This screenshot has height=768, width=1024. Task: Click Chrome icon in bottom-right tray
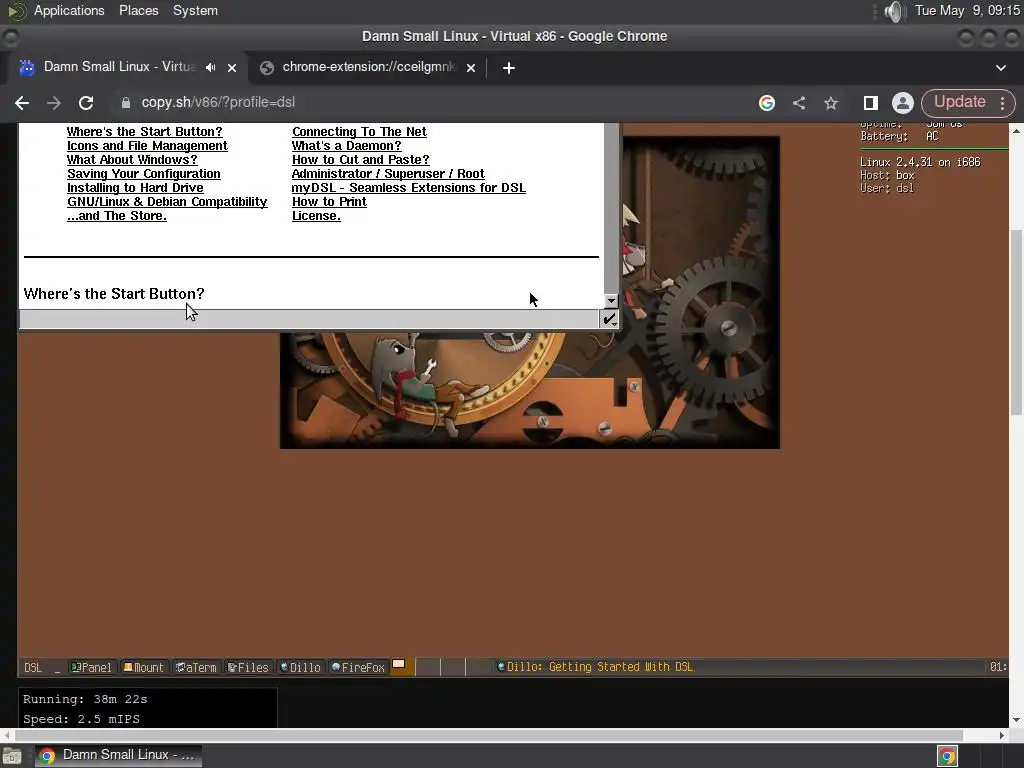947,756
